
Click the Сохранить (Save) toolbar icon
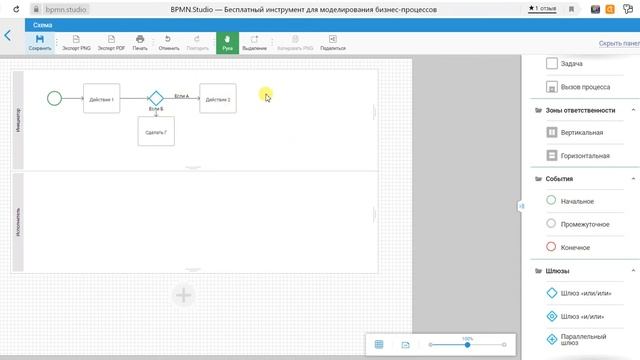(x=40, y=43)
